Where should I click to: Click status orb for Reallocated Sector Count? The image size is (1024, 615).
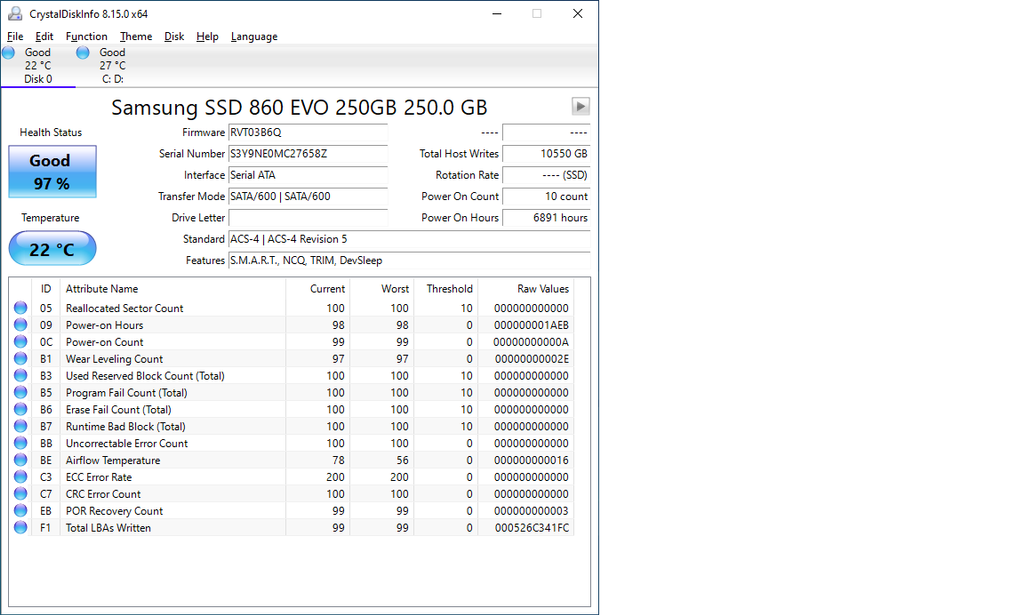[x=21, y=308]
